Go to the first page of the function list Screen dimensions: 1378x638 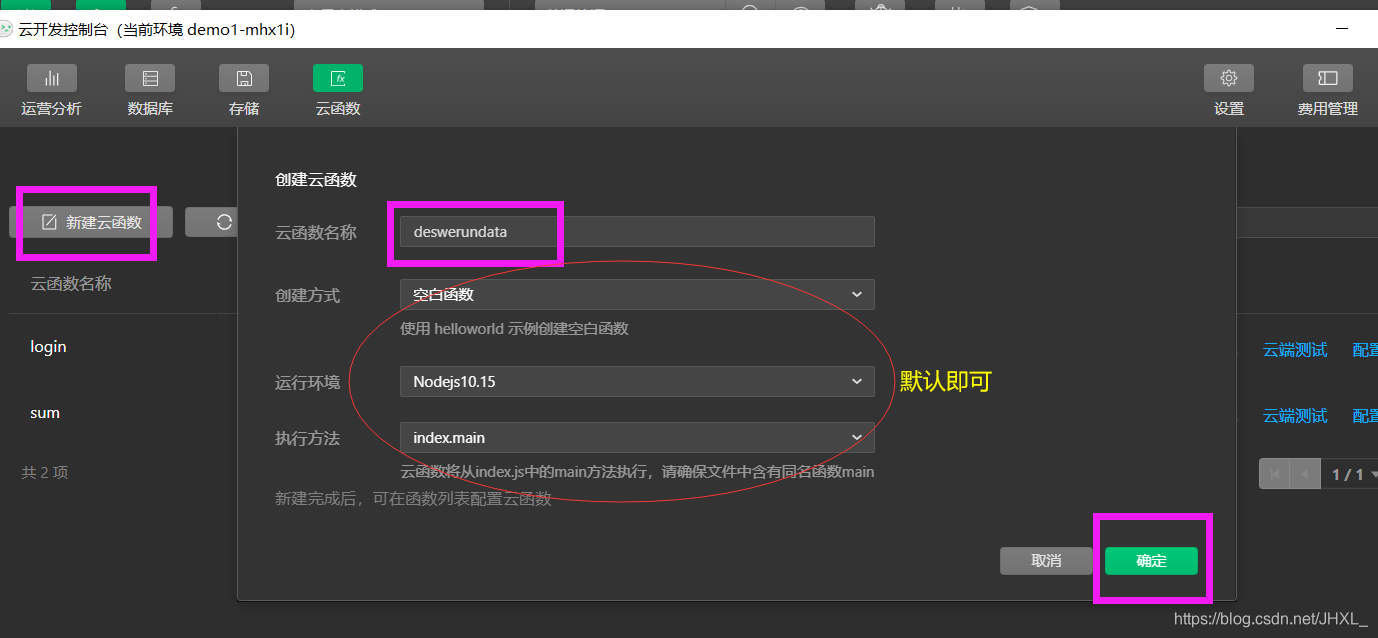point(1274,474)
